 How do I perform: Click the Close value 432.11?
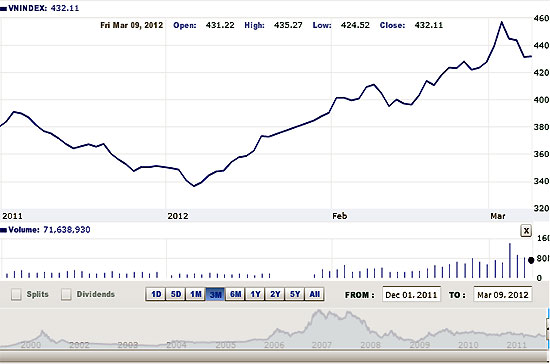429,25
